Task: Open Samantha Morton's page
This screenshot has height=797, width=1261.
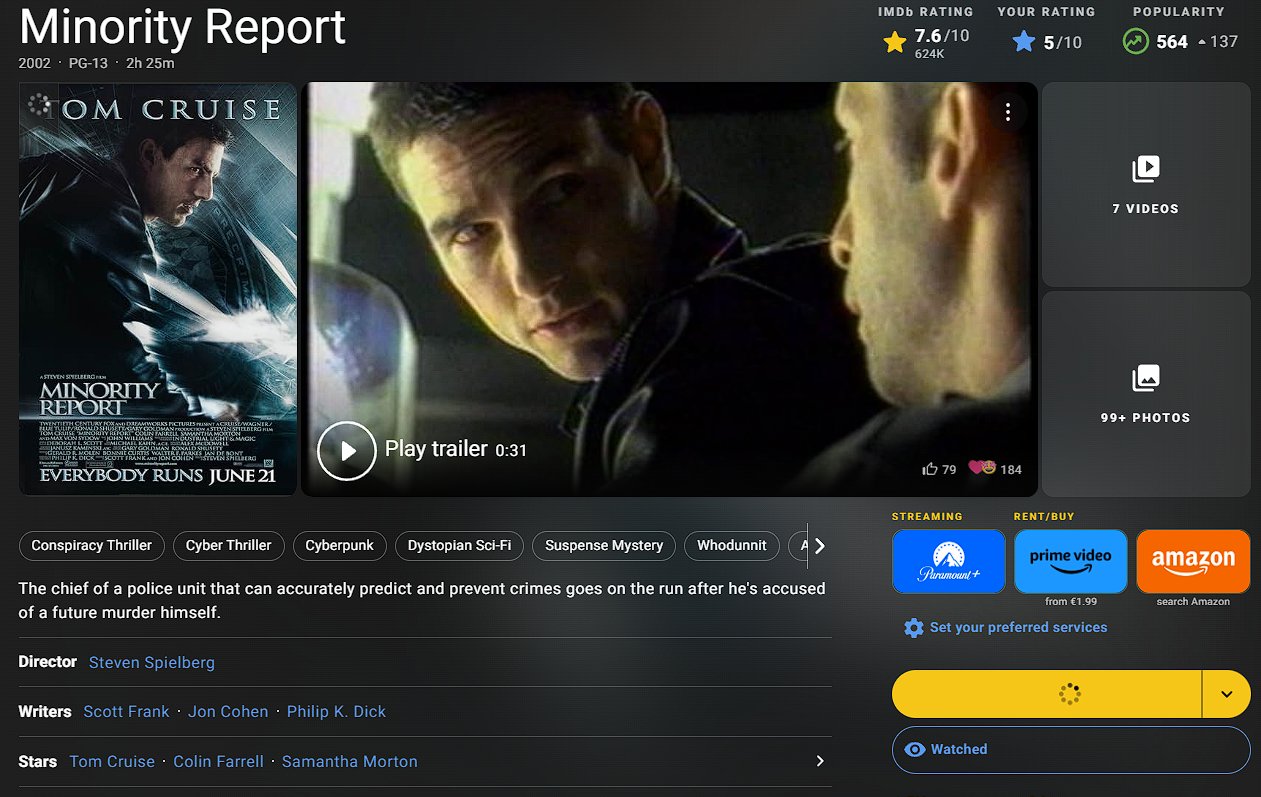Action: tap(350, 762)
